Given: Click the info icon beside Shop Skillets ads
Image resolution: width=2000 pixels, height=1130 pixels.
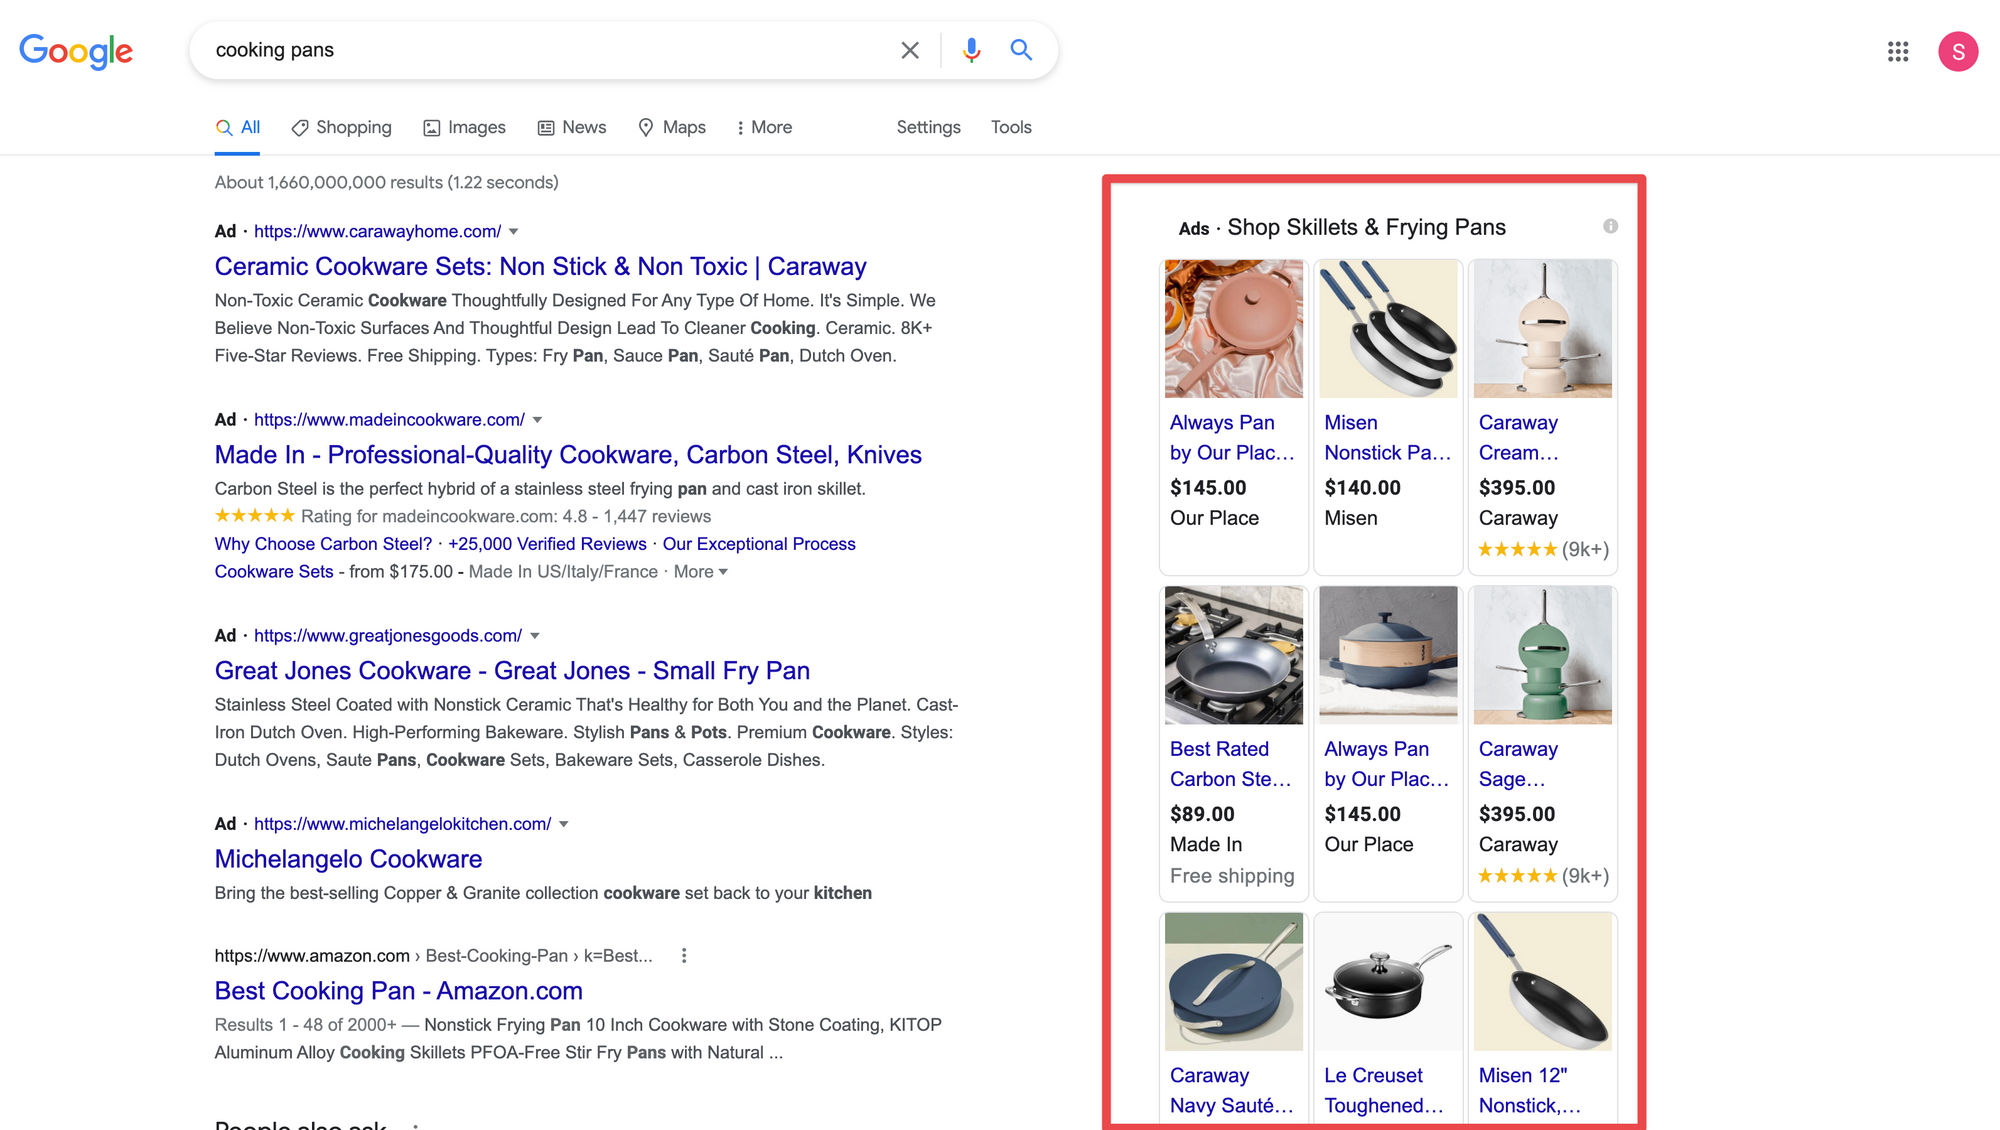Looking at the screenshot, I should pyautogui.click(x=1610, y=226).
